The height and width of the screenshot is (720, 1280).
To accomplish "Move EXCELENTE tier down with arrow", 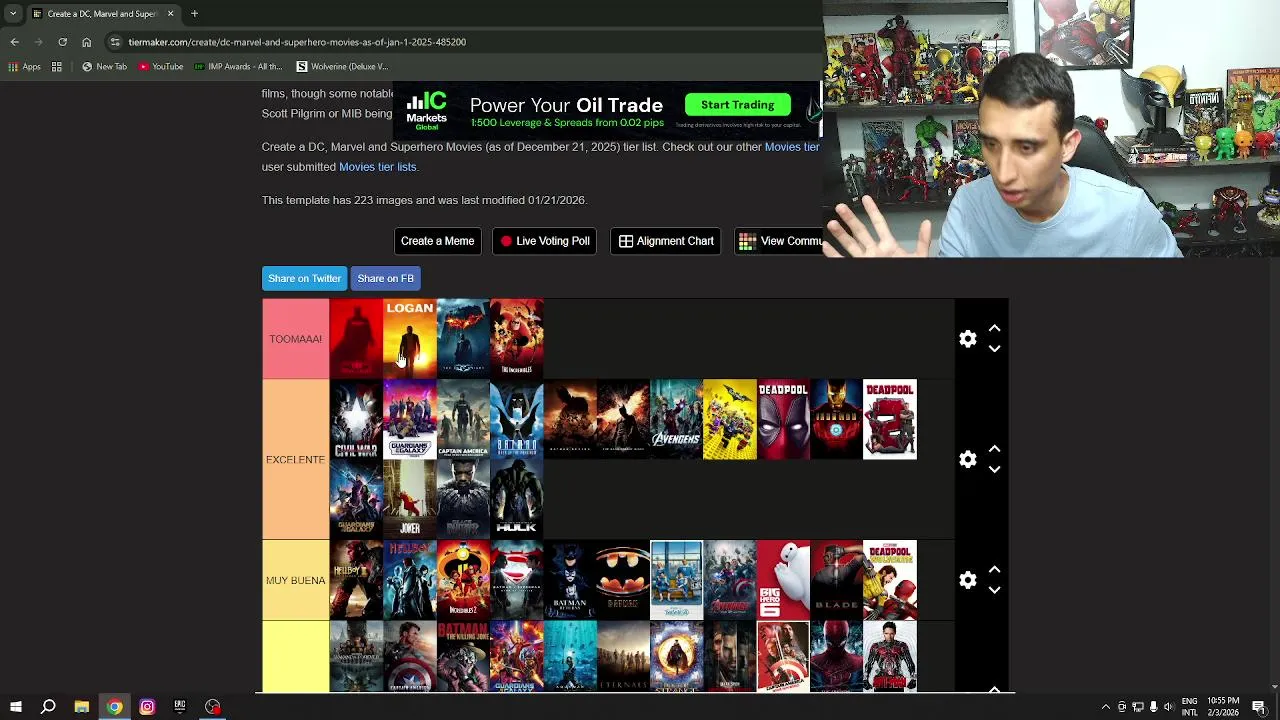I will [x=994, y=470].
